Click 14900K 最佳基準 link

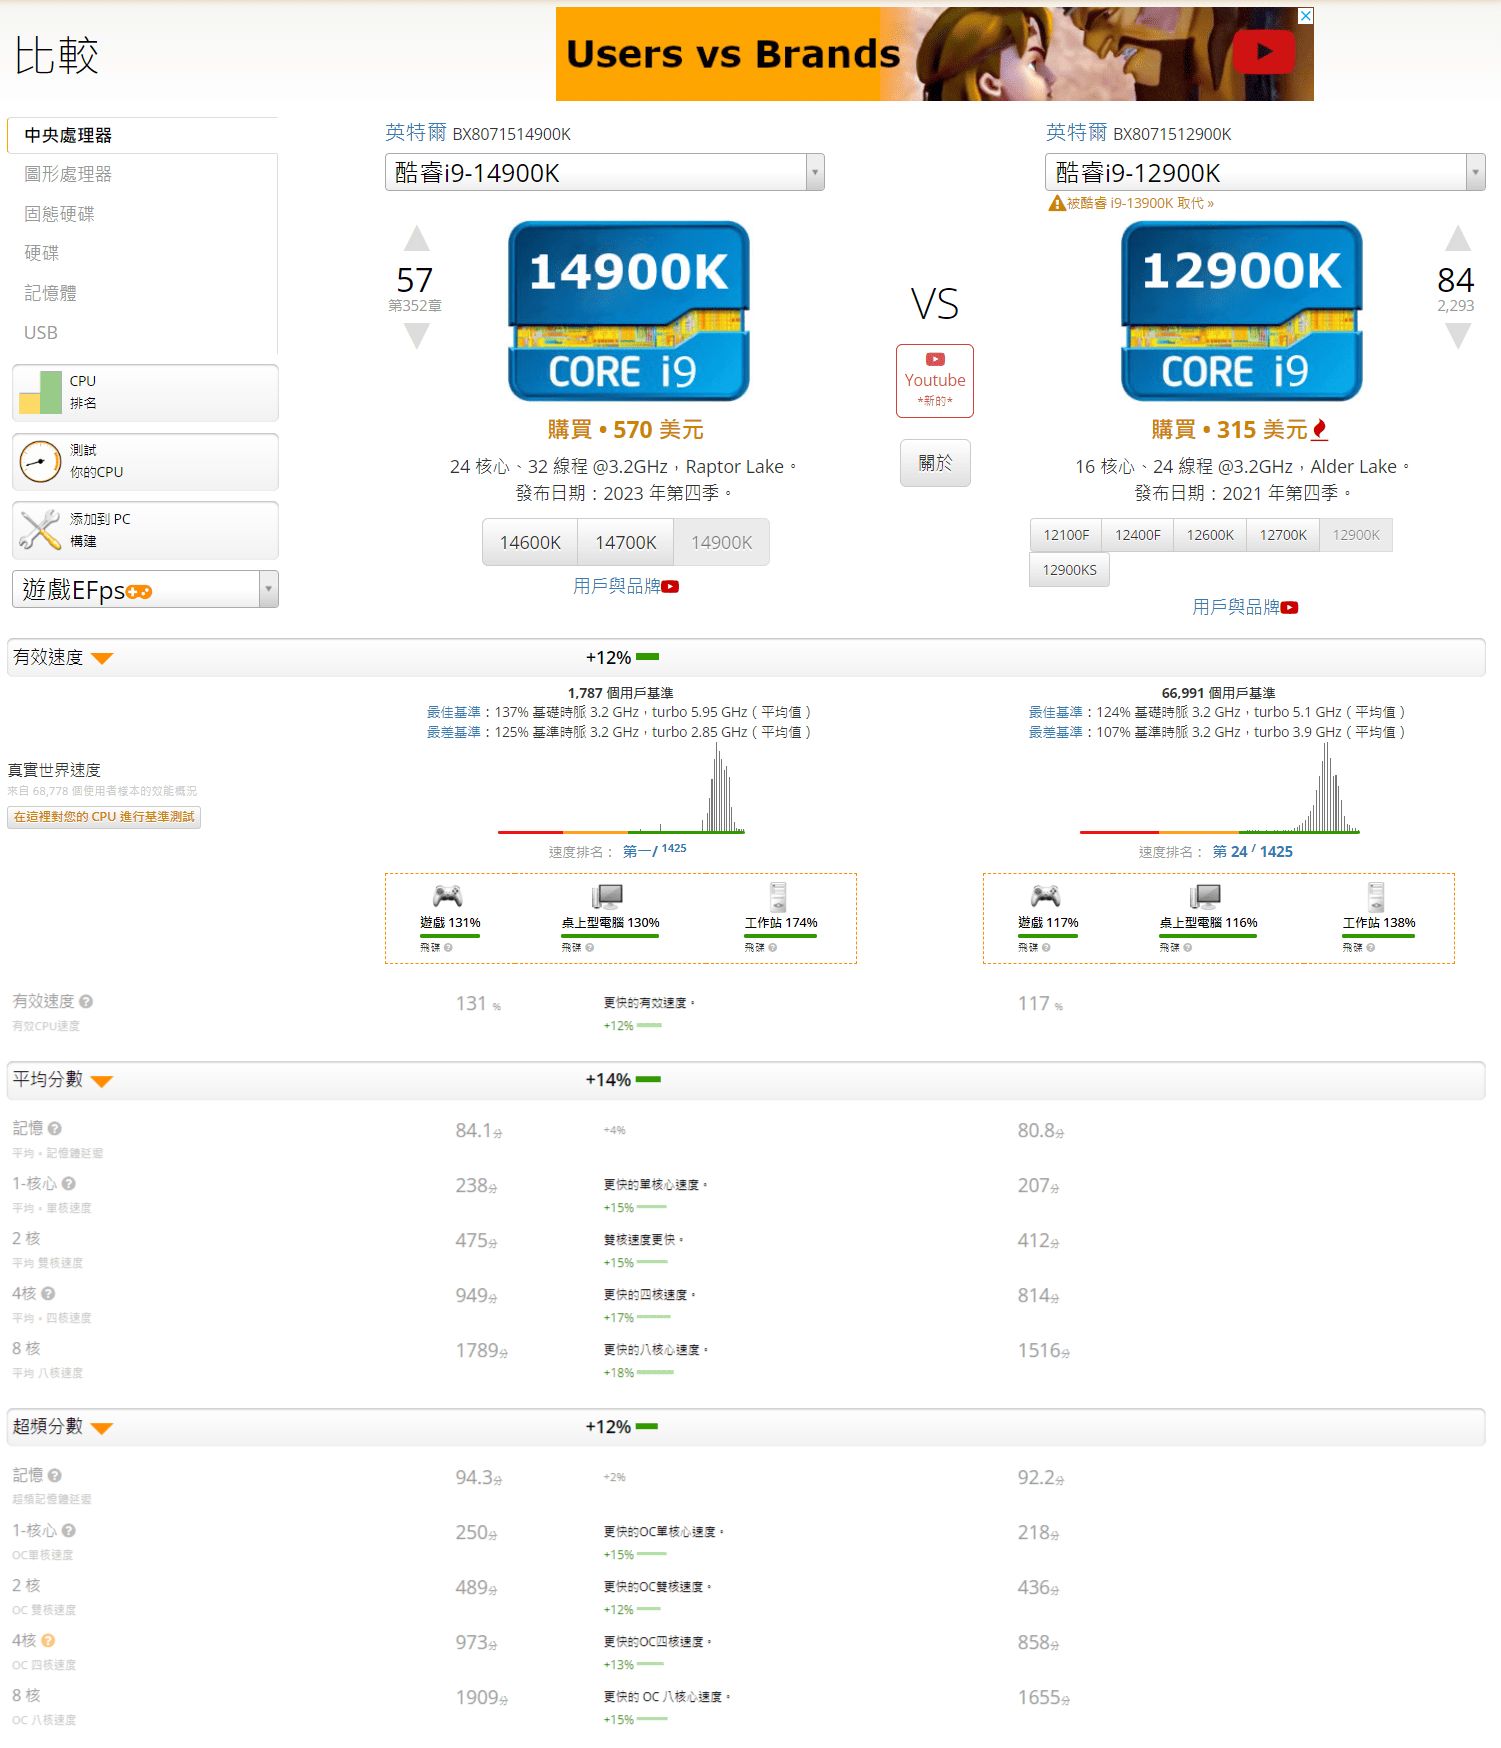[x=454, y=712]
